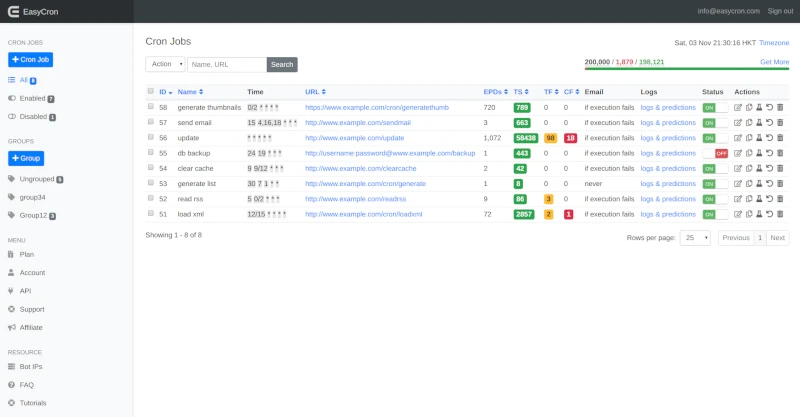Create a new Group

tap(26, 159)
